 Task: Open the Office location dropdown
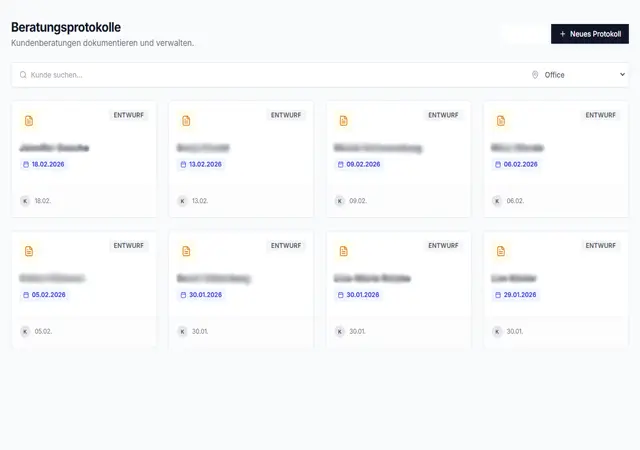[x=578, y=75]
